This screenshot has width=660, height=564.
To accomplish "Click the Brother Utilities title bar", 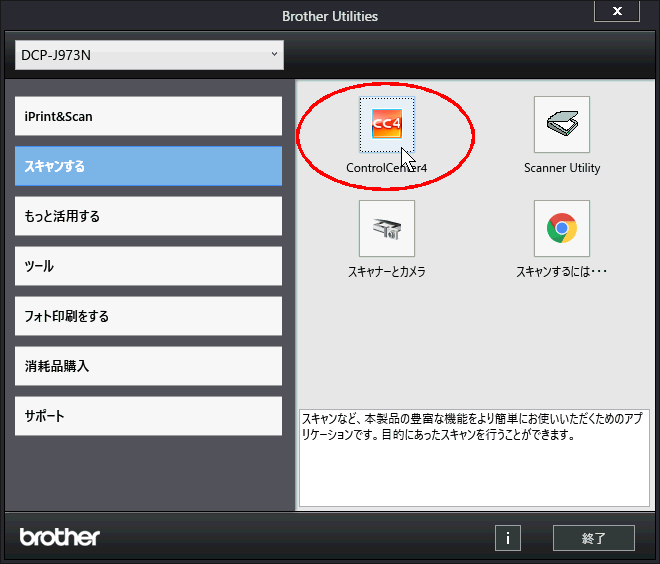I will [x=330, y=16].
